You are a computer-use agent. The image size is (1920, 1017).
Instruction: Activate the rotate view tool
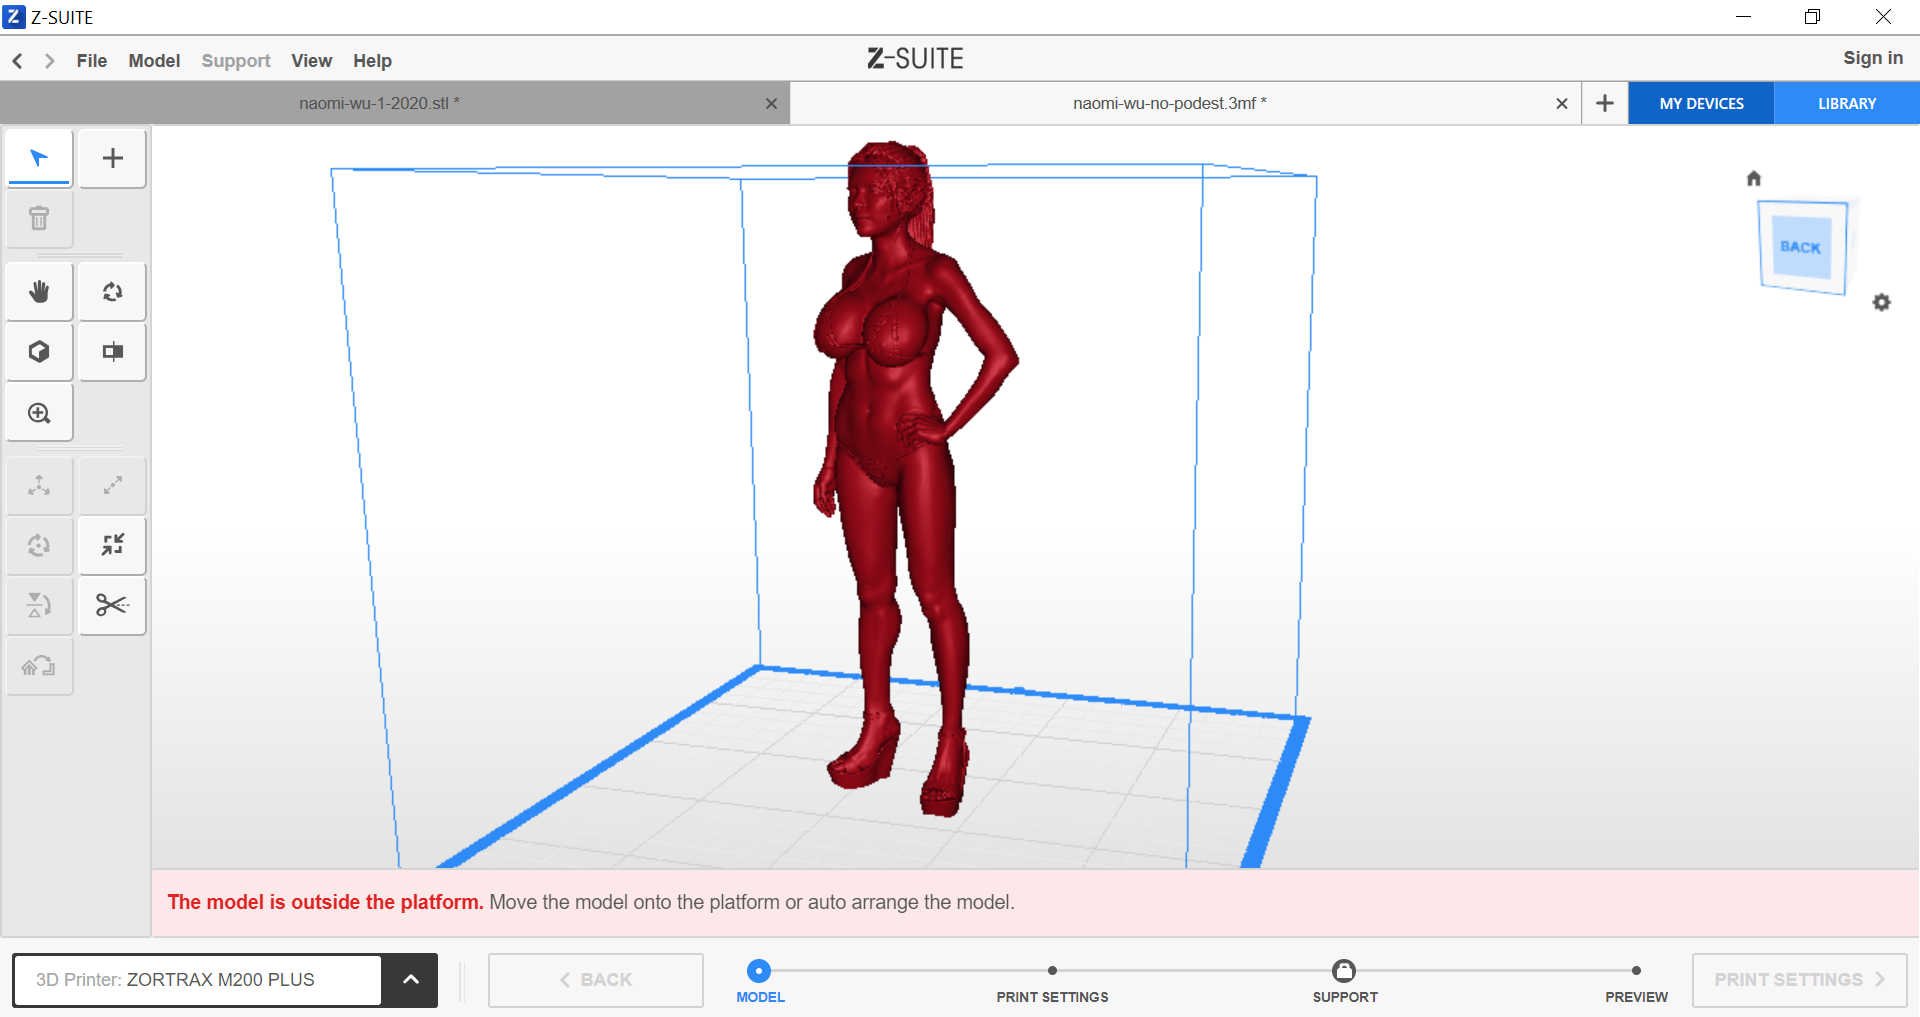(113, 292)
